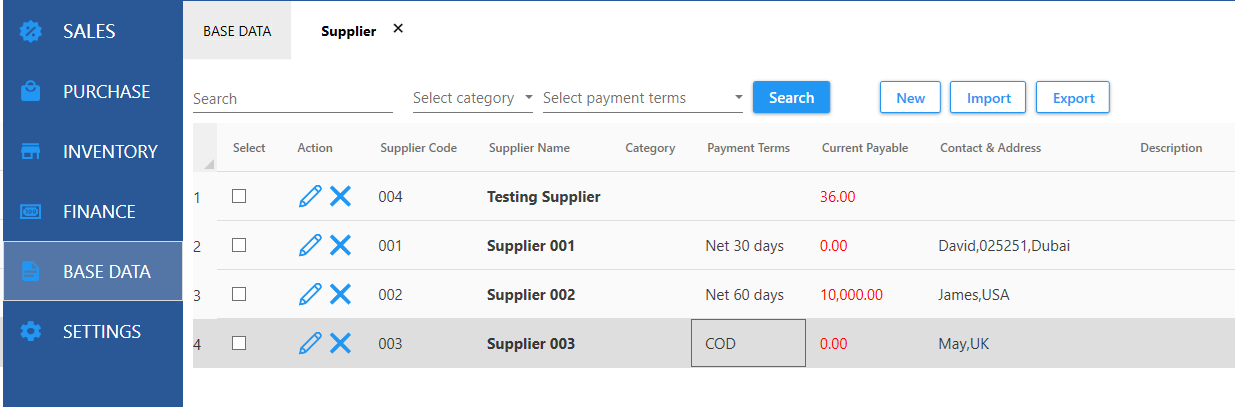Close the Supplier tab
1235x407 pixels.
point(398,29)
